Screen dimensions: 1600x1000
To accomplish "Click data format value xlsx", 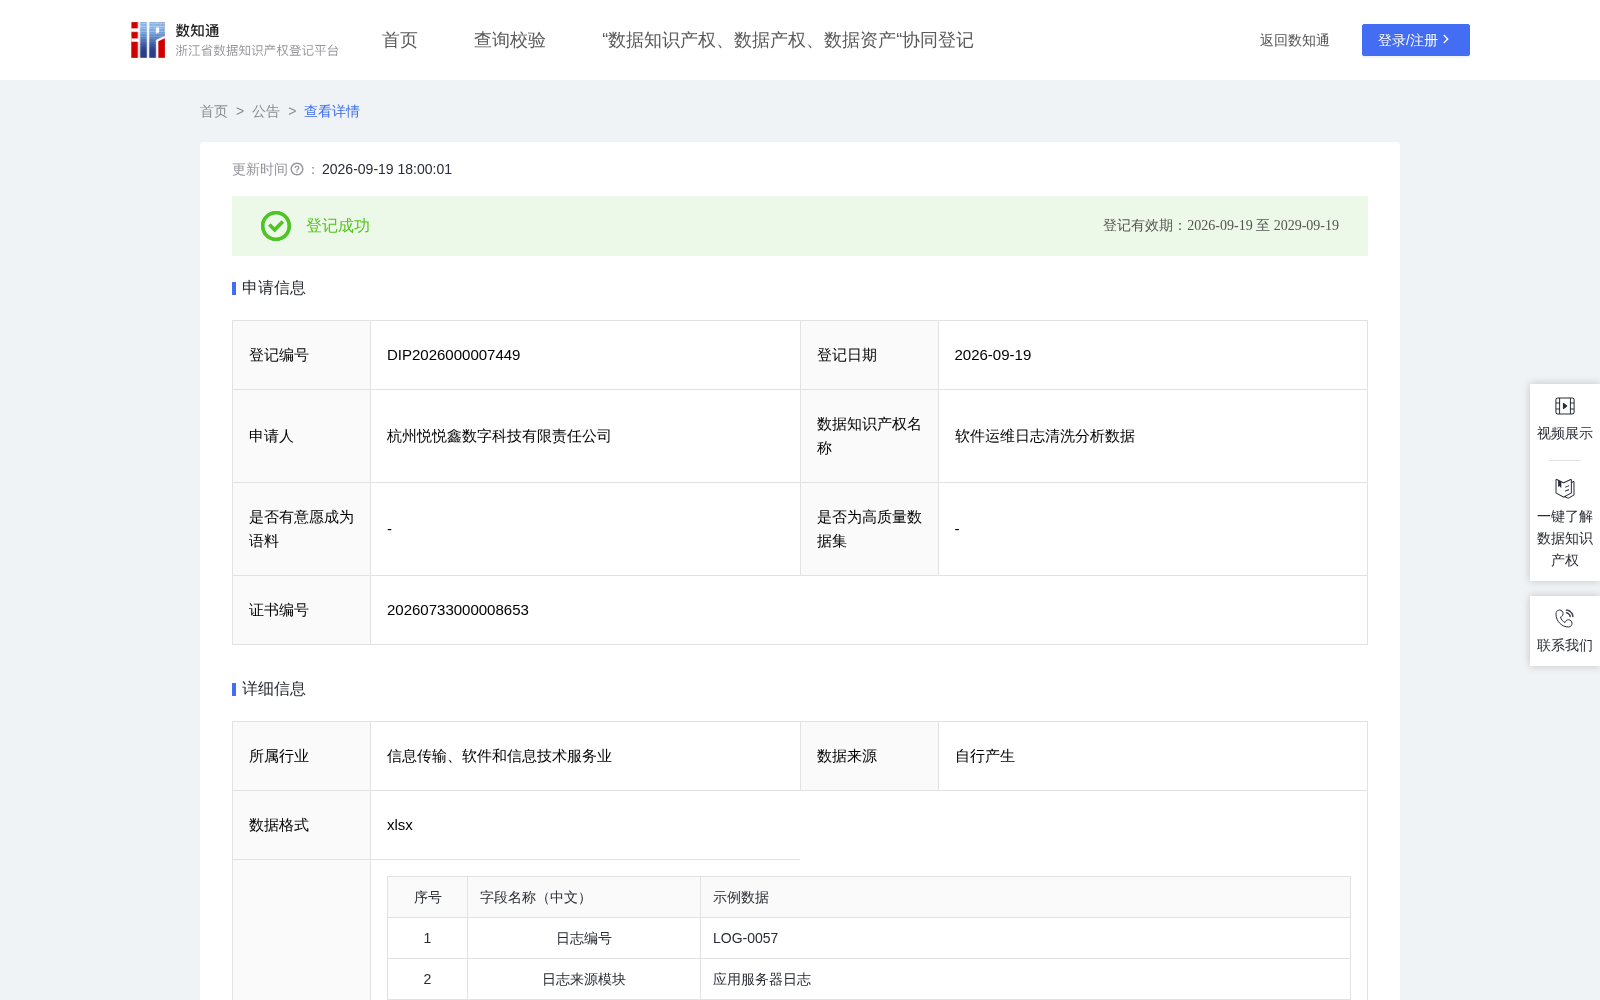I will pos(400,825).
